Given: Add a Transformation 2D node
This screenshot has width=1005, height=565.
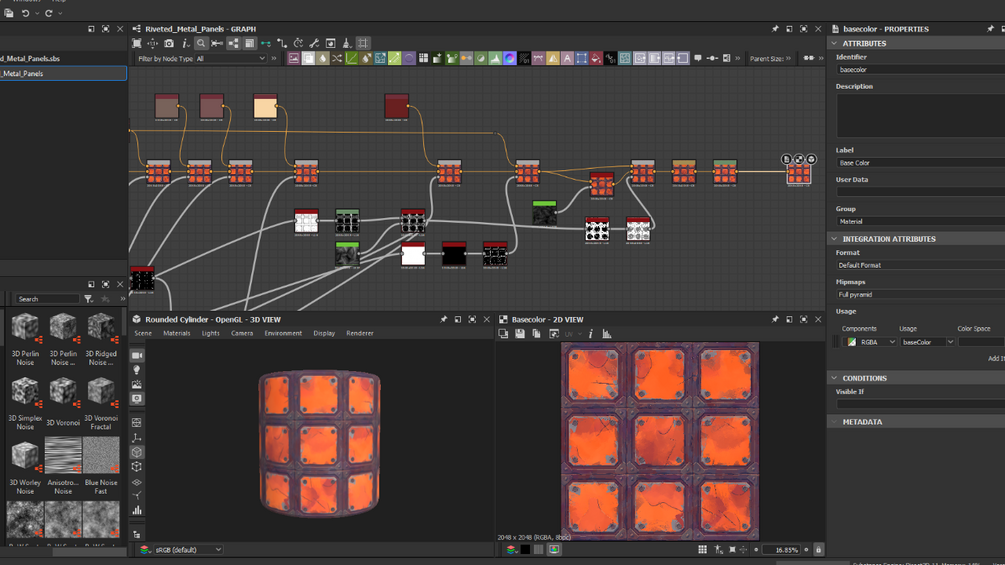Looking at the screenshot, I should (581, 58).
